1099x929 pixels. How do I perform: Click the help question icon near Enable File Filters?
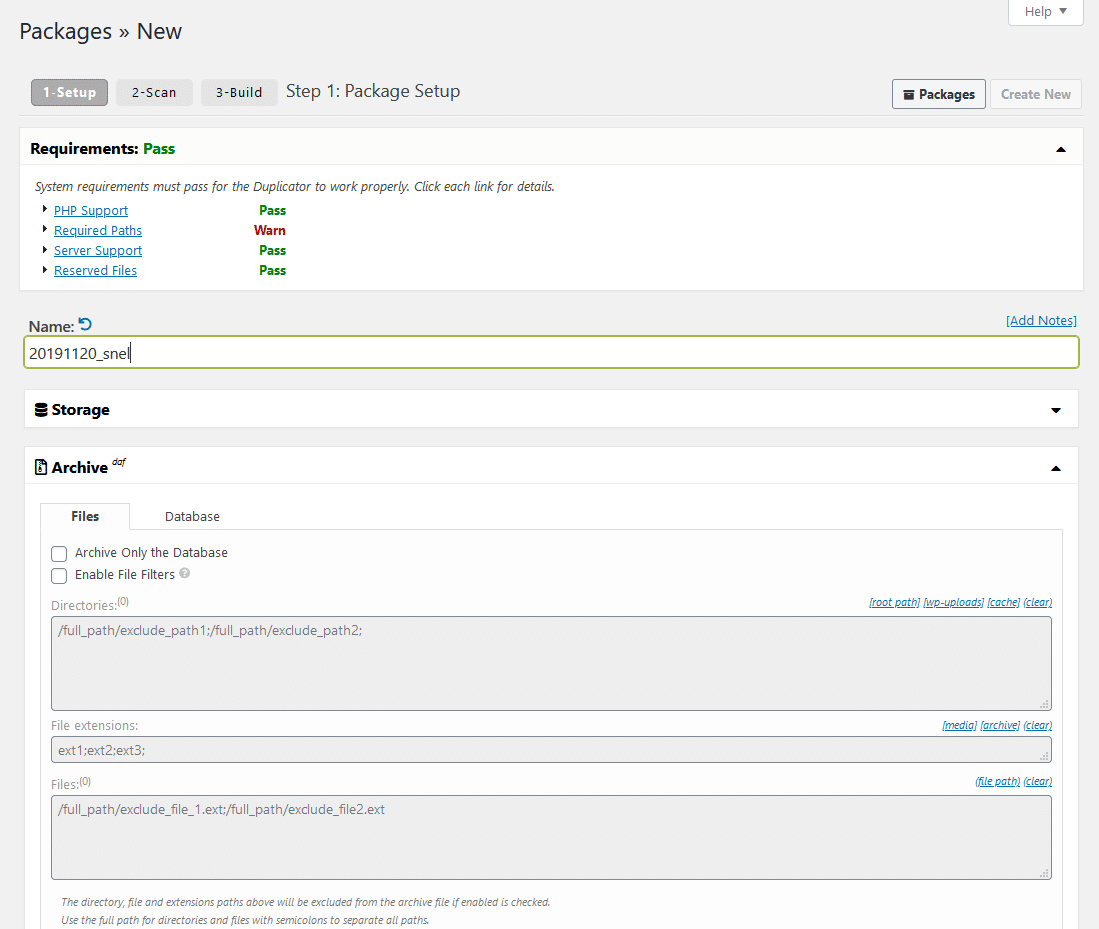point(185,574)
